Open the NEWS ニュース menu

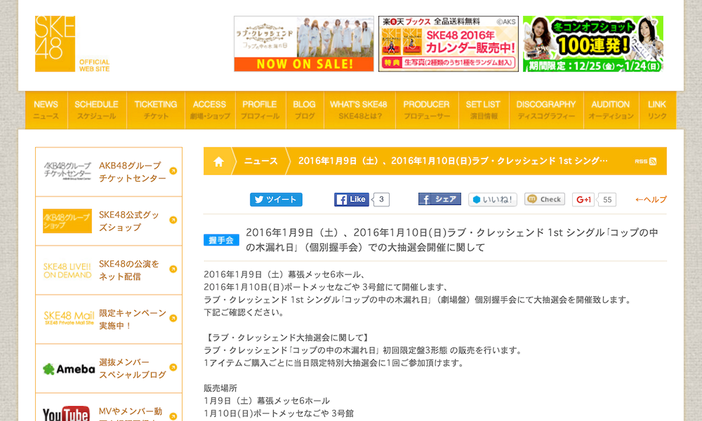click(46, 110)
